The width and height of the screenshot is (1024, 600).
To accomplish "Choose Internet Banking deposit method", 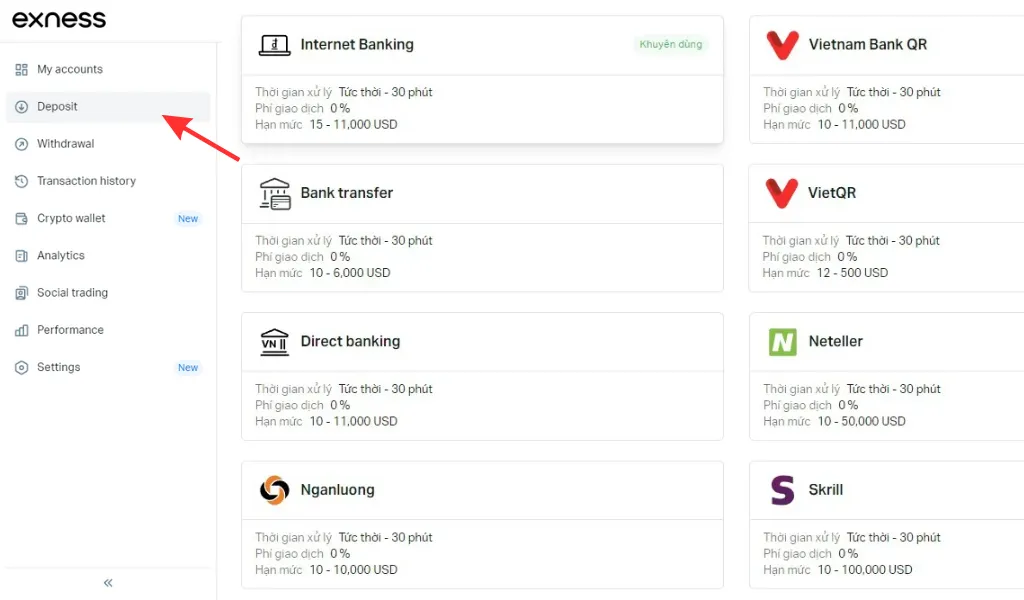I will click(x=482, y=80).
